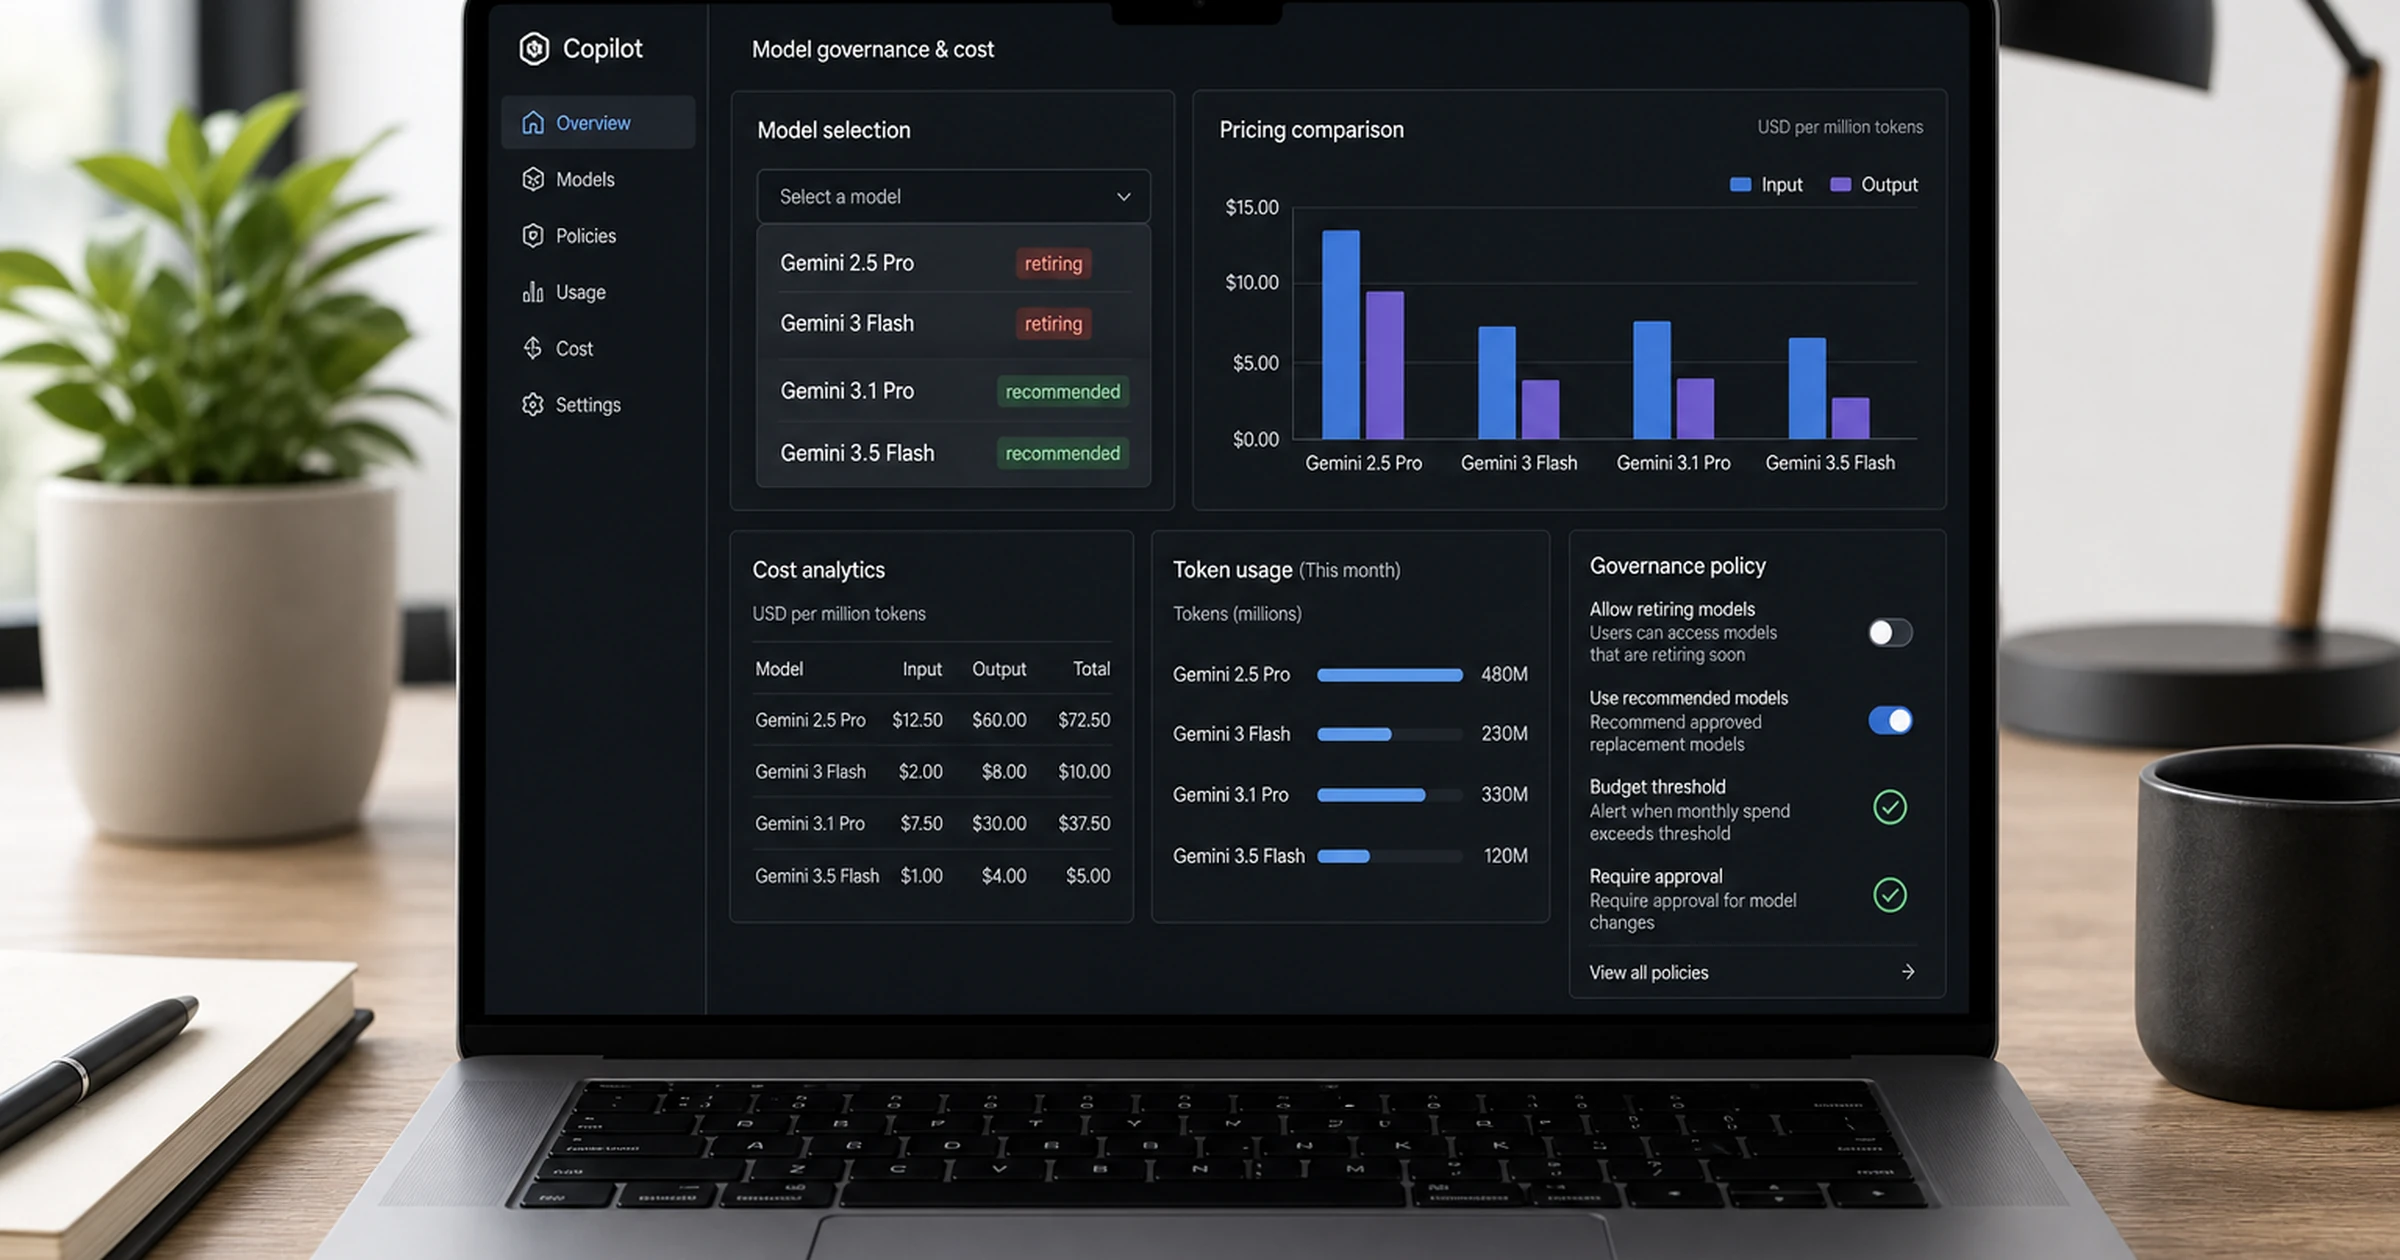Click the Gemini 3.1 Pro token usage bar
The height and width of the screenshot is (1260, 2400).
[x=1389, y=795]
